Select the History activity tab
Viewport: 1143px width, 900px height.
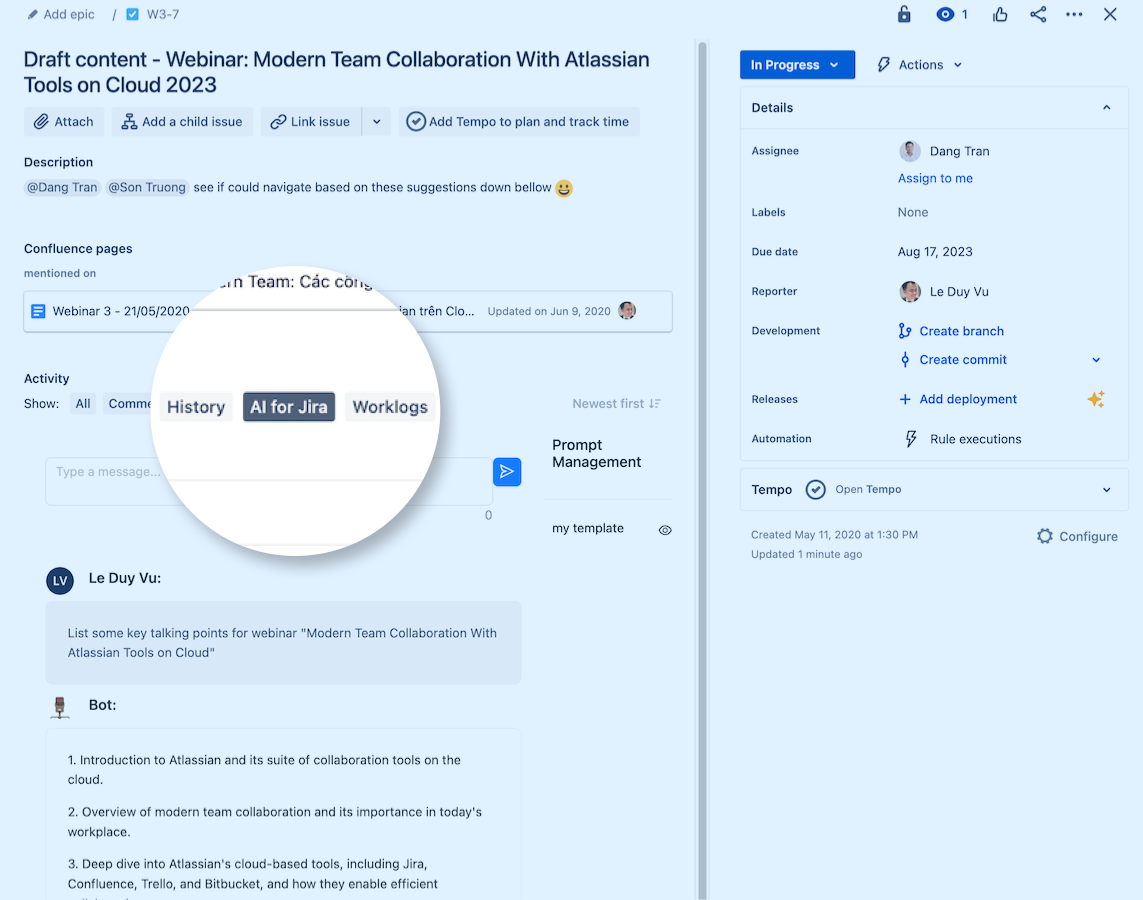click(x=195, y=407)
